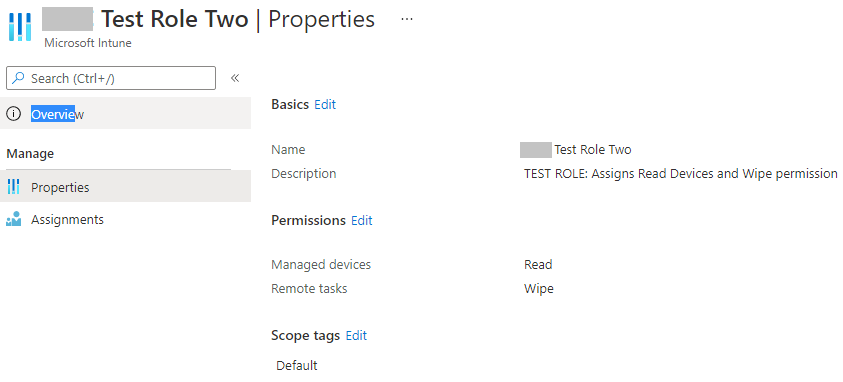Select Properties in the Manage section
The image size is (843, 382).
pyautogui.click(x=125, y=186)
